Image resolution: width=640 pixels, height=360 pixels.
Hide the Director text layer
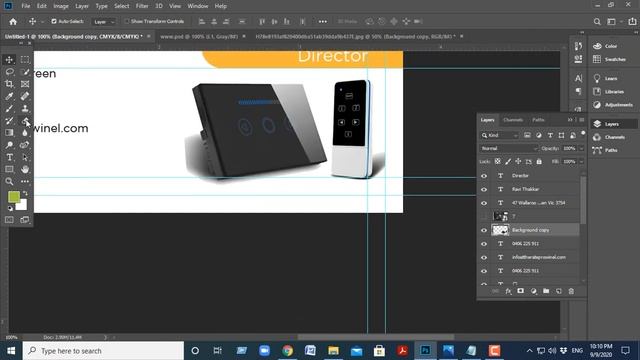484,176
